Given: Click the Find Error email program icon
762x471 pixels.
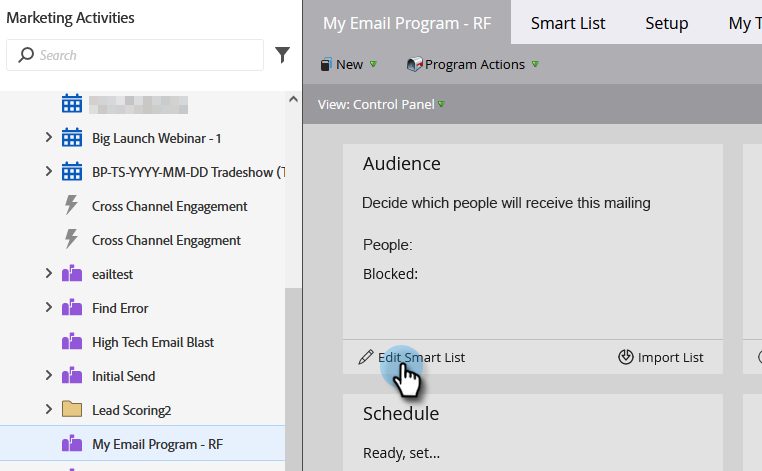Looking at the screenshot, I should [x=71, y=308].
